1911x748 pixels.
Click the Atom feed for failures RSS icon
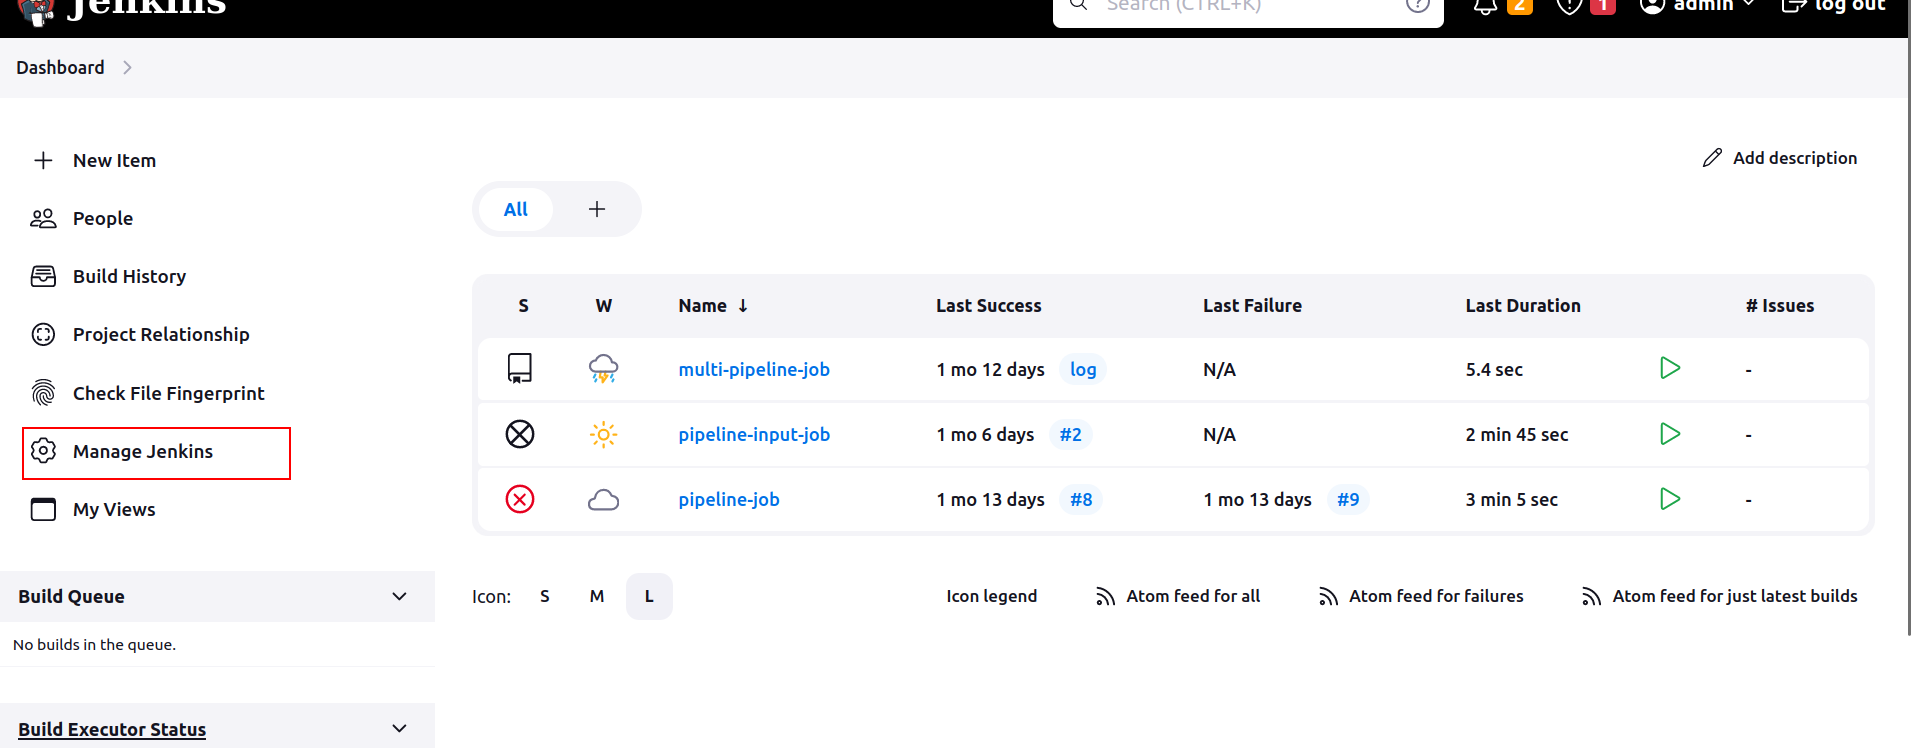point(1328,596)
